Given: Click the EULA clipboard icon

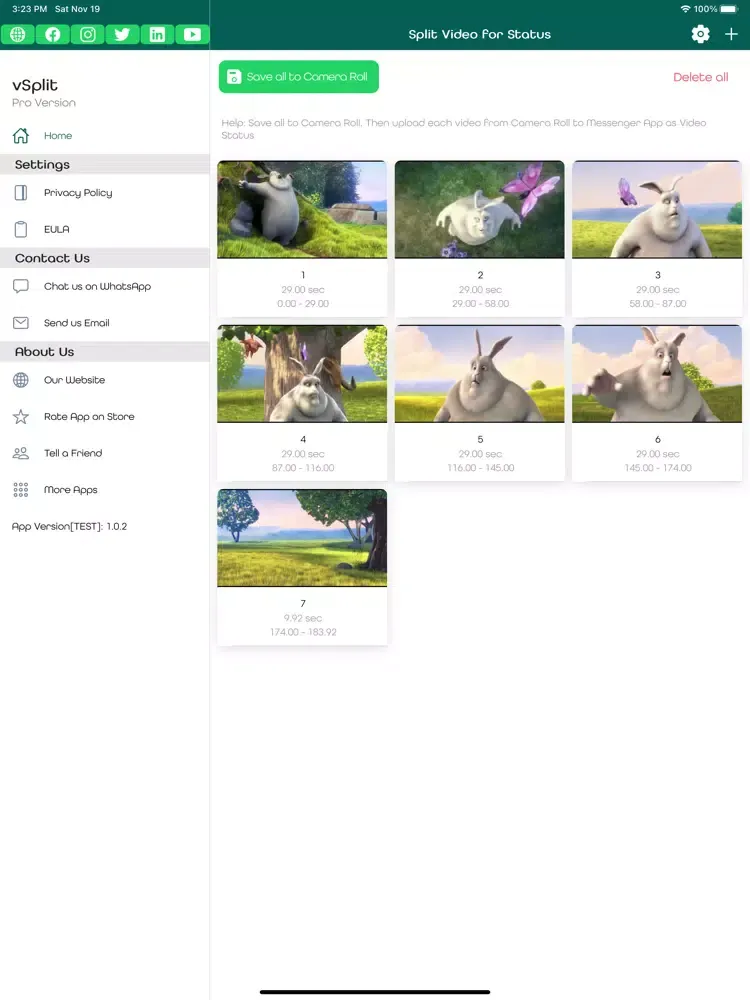Looking at the screenshot, I should point(21,229).
